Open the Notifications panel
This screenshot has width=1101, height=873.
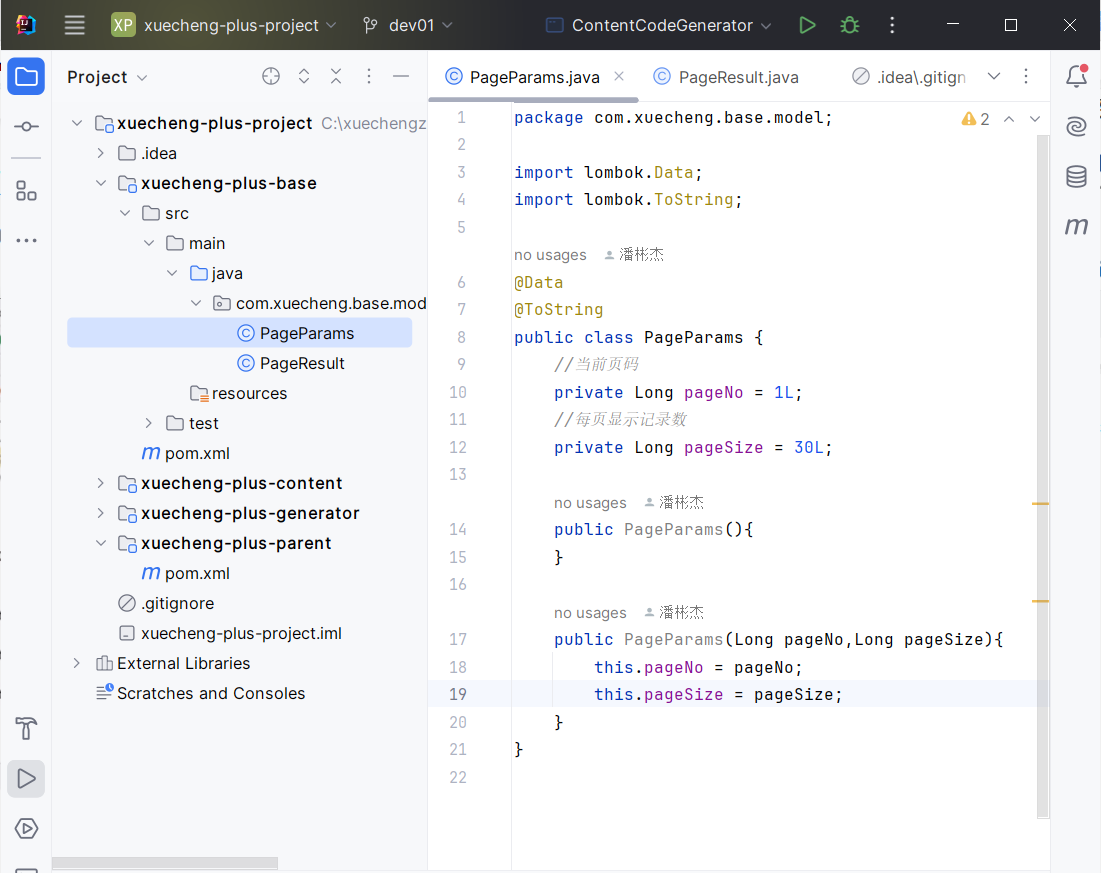1076,76
